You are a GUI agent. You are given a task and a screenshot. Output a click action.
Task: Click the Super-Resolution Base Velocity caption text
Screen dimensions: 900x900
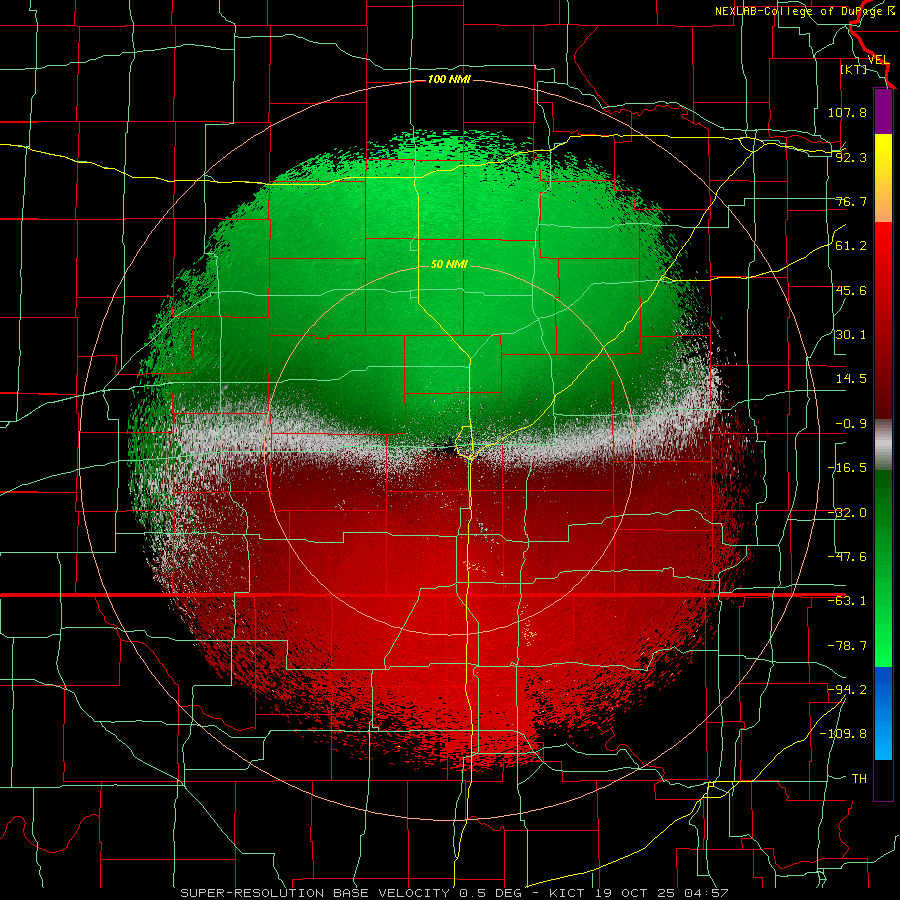[454, 893]
